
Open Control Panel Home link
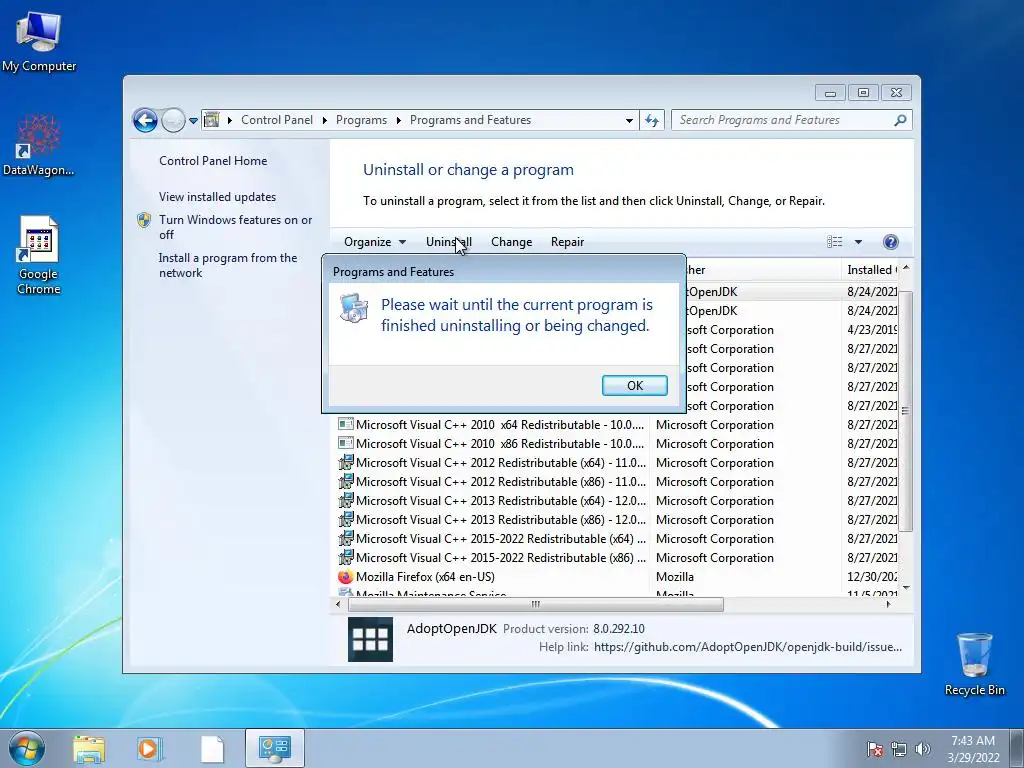(213, 161)
